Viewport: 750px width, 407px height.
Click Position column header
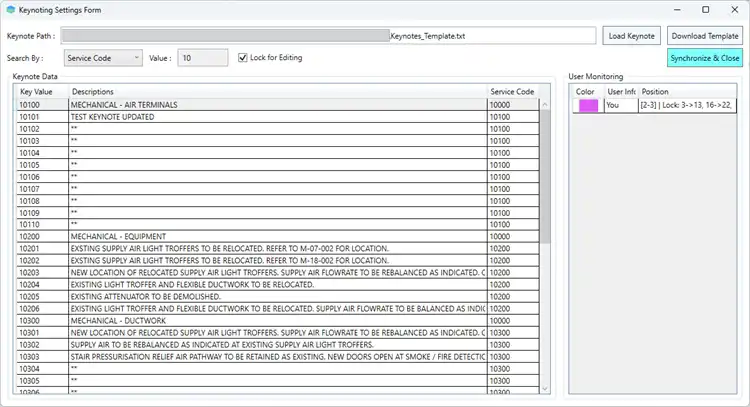pyautogui.click(x=688, y=91)
